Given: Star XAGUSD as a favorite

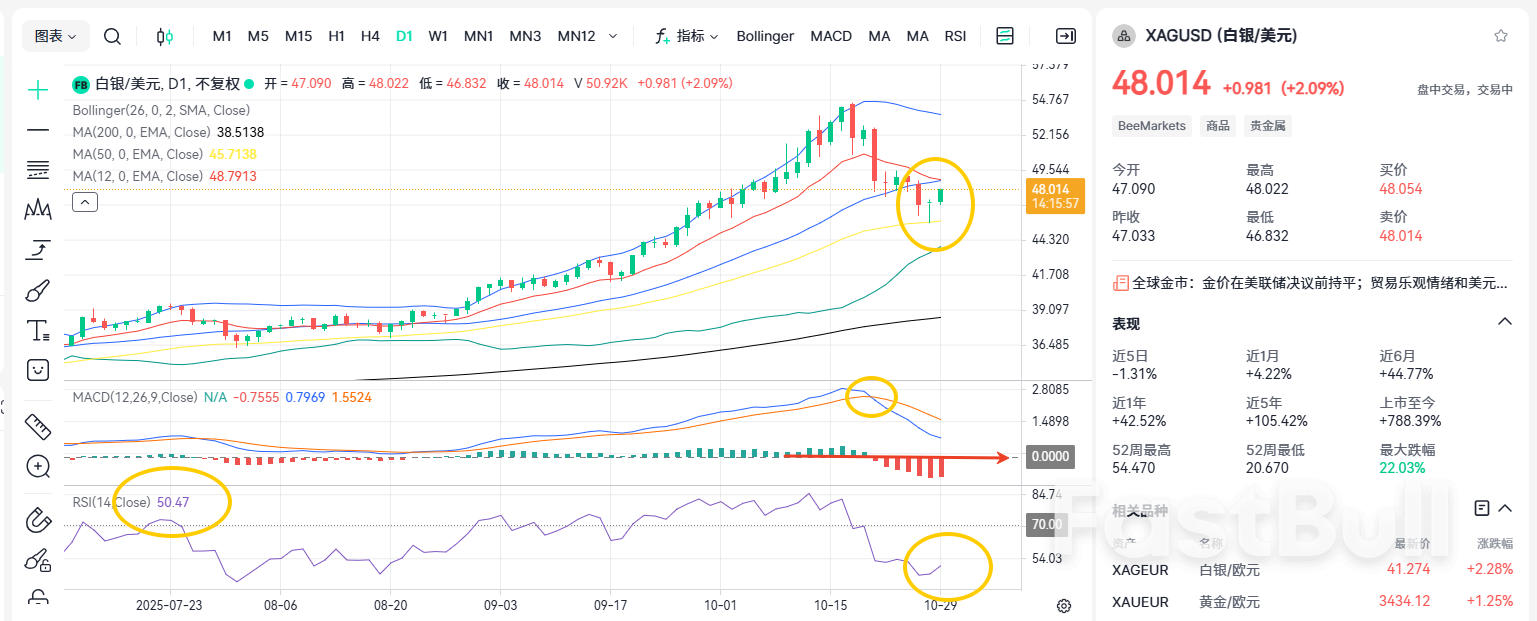Looking at the screenshot, I should [x=1500, y=34].
